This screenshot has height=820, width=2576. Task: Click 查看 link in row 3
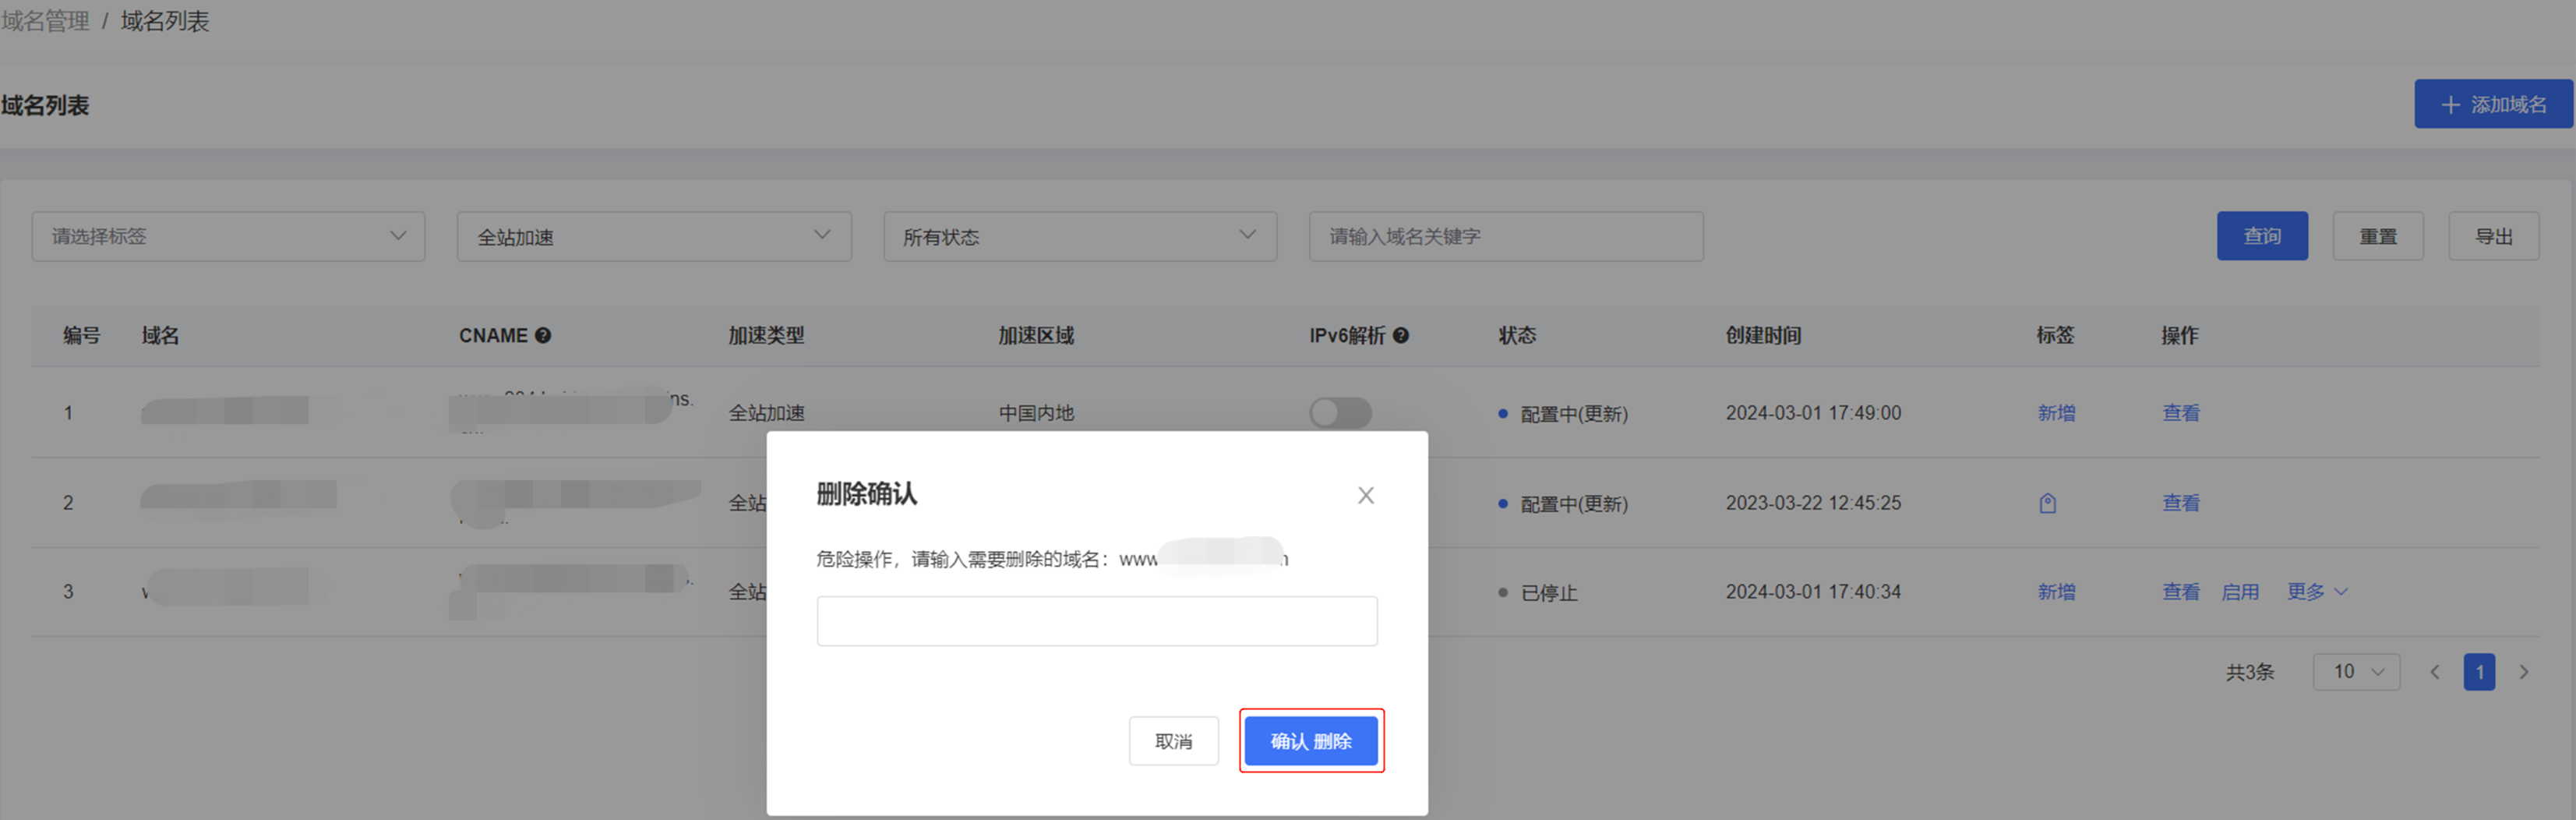[x=2181, y=592]
